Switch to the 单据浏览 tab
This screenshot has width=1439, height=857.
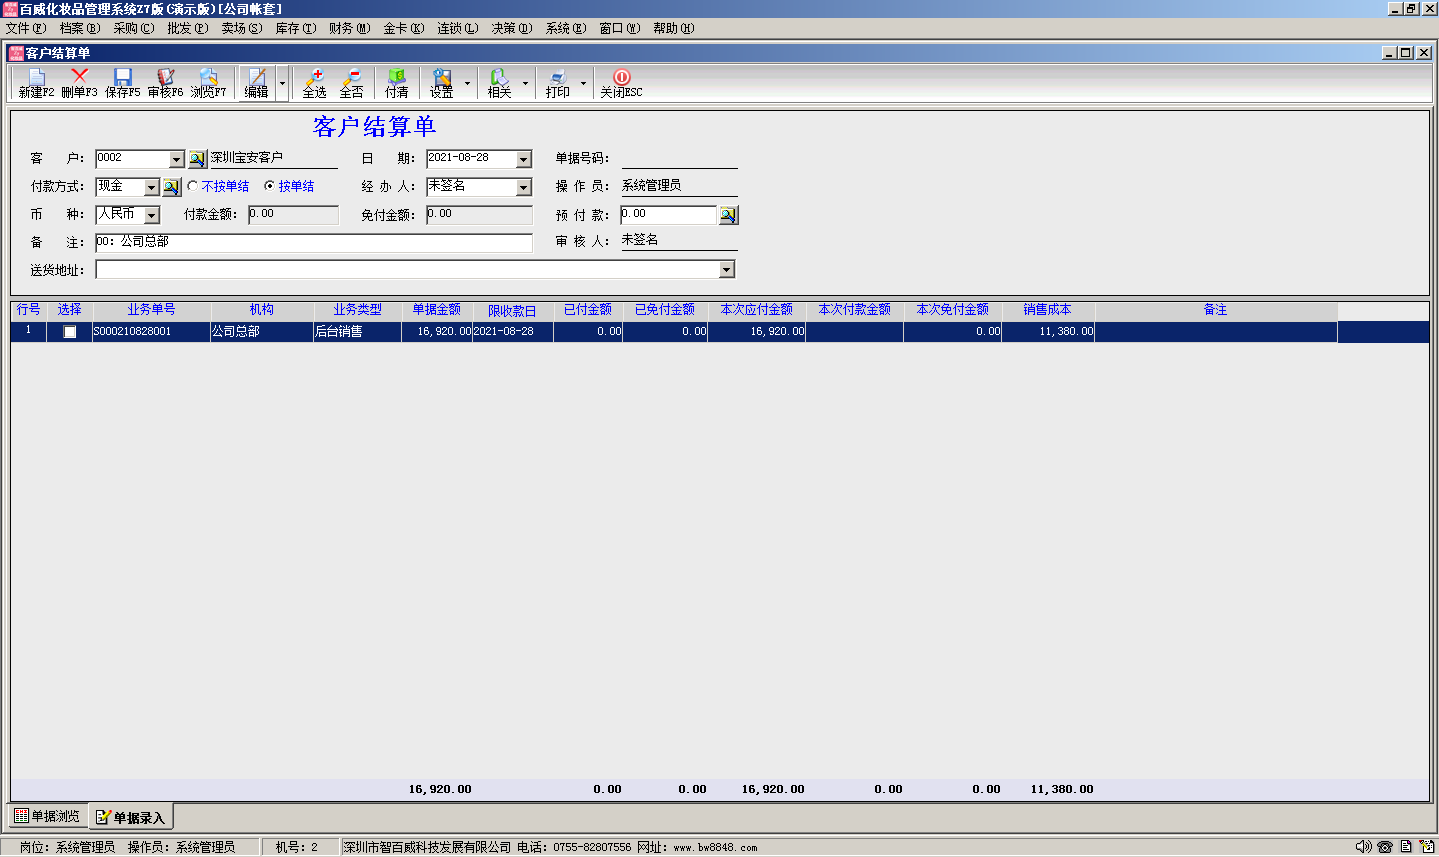(x=47, y=816)
